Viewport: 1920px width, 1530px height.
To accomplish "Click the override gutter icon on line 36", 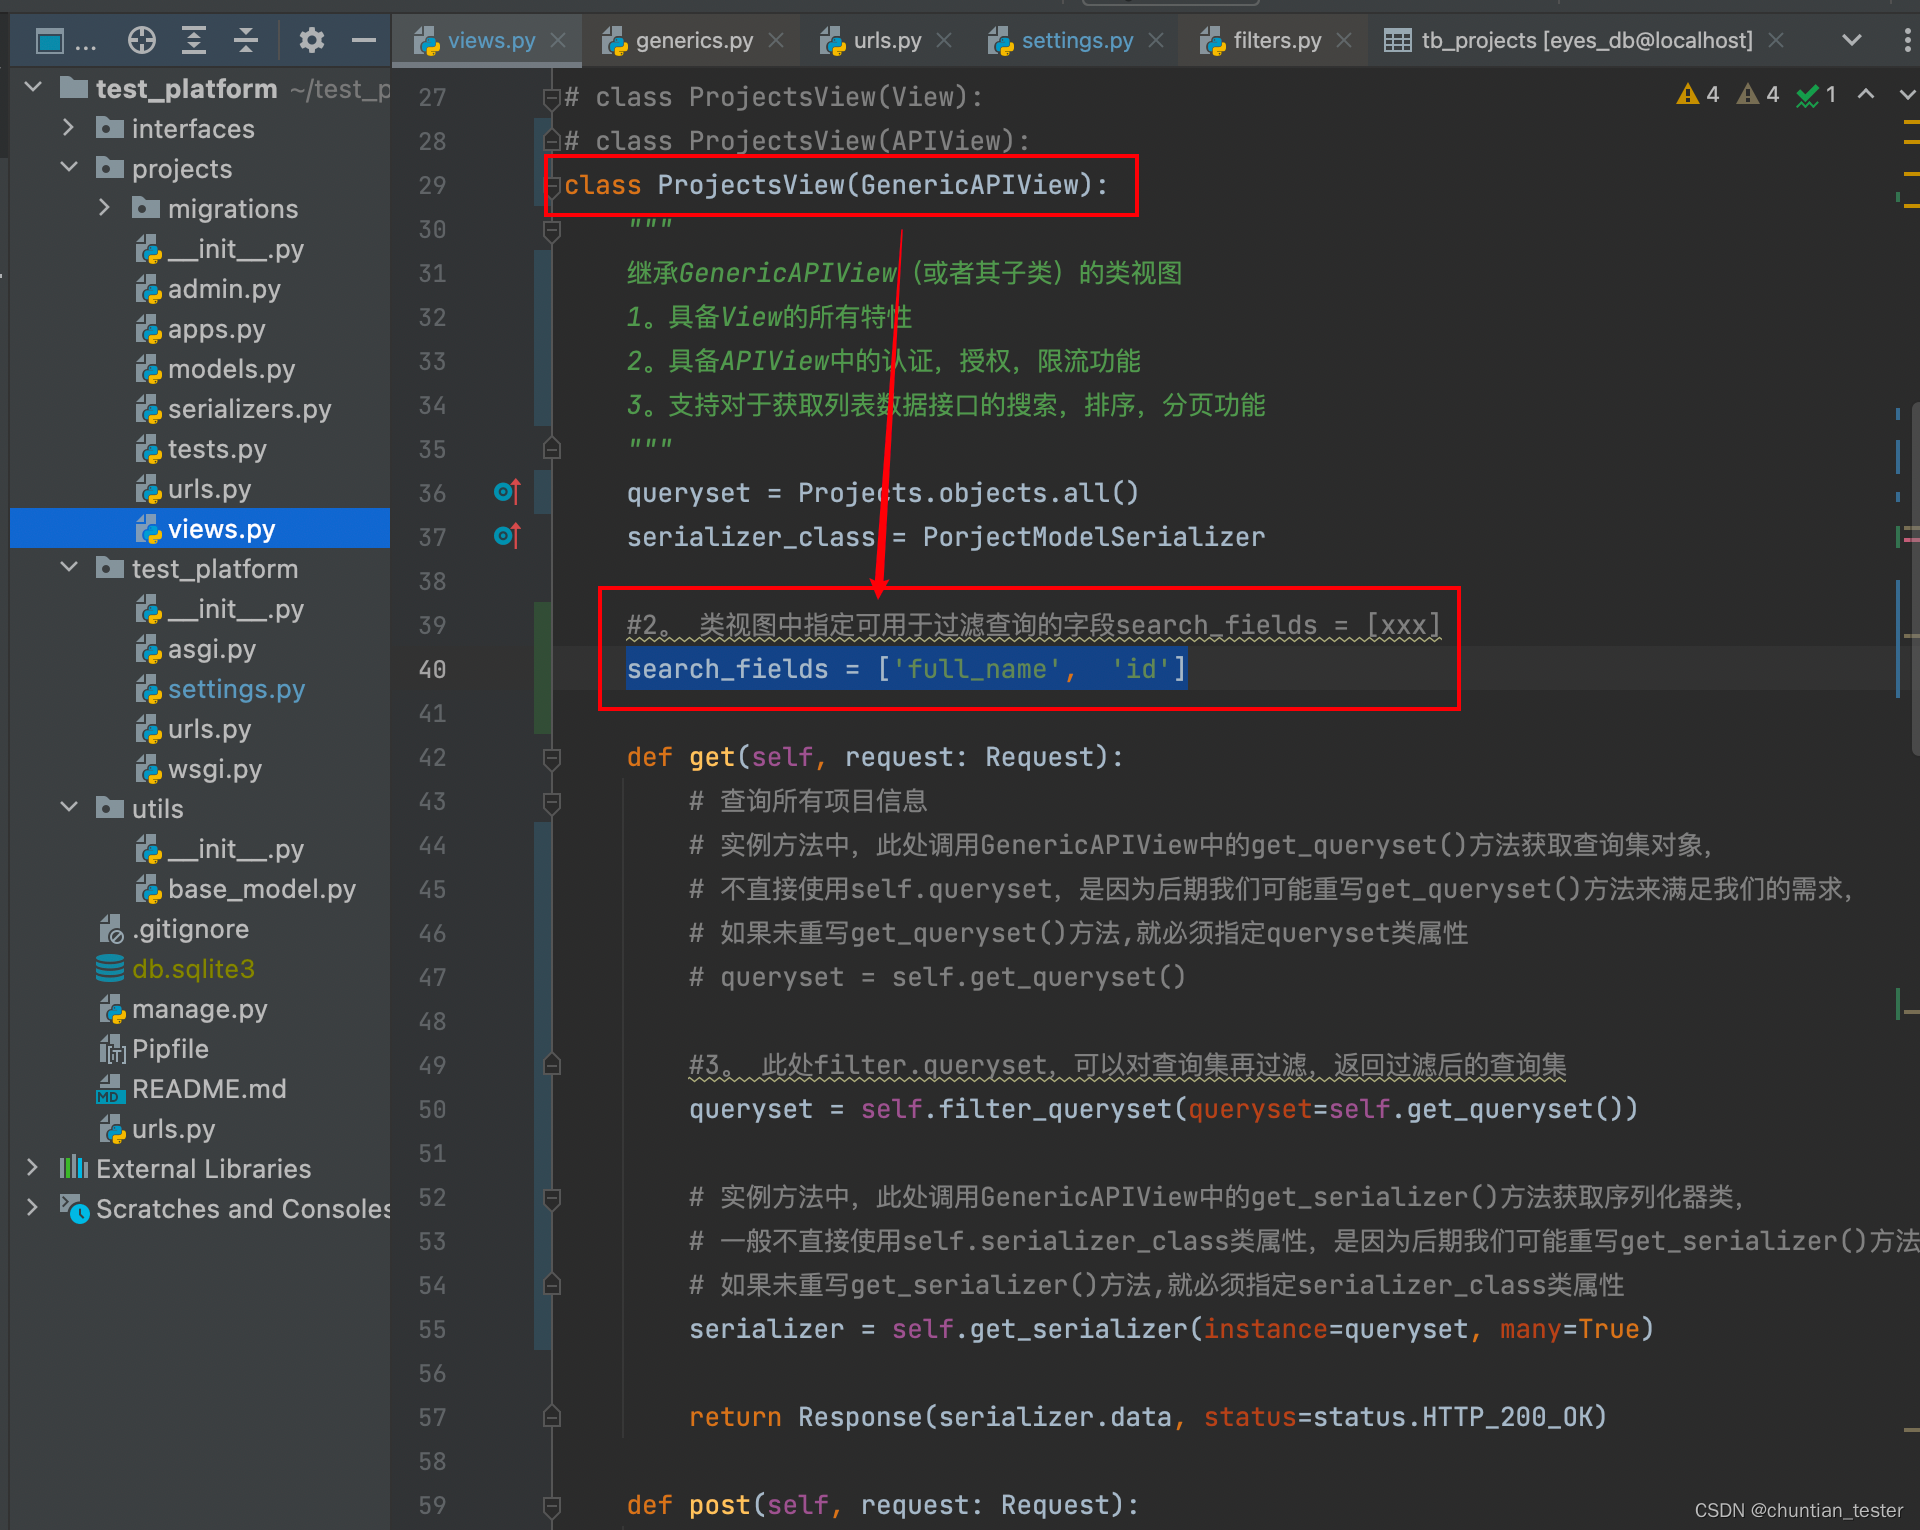I will (507, 492).
